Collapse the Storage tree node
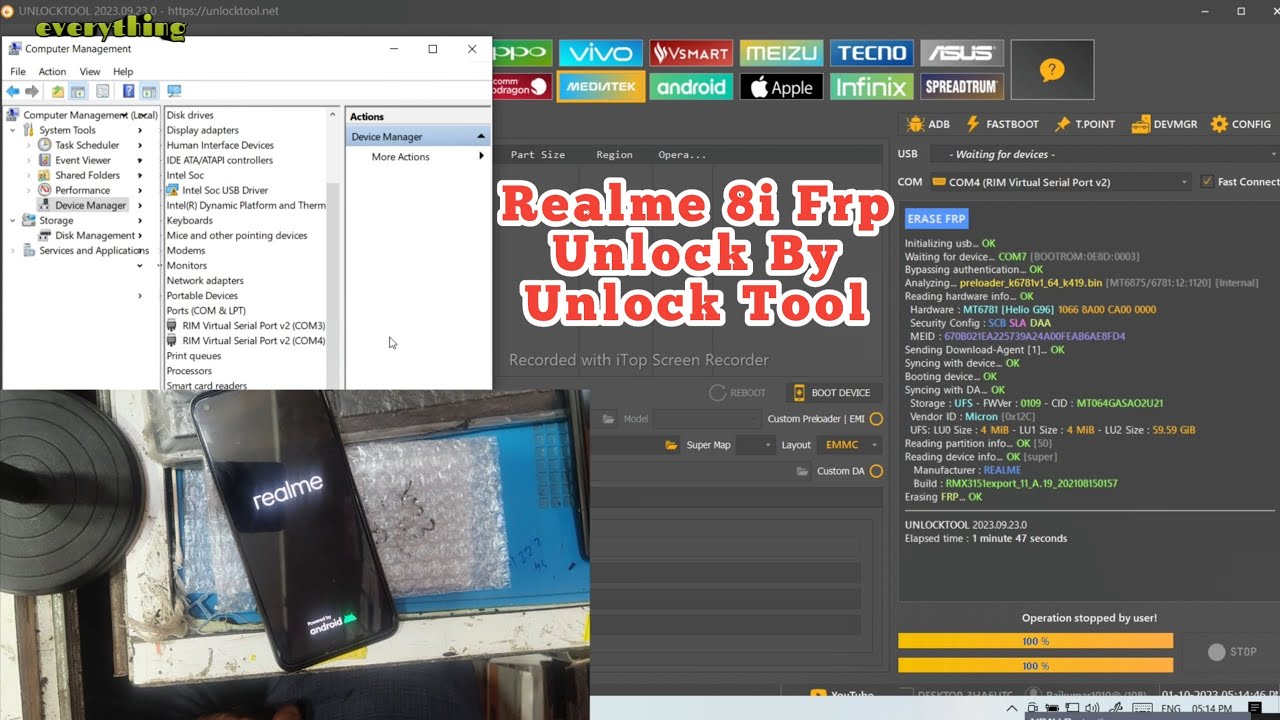1280x720 pixels. [x=12, y=220]
